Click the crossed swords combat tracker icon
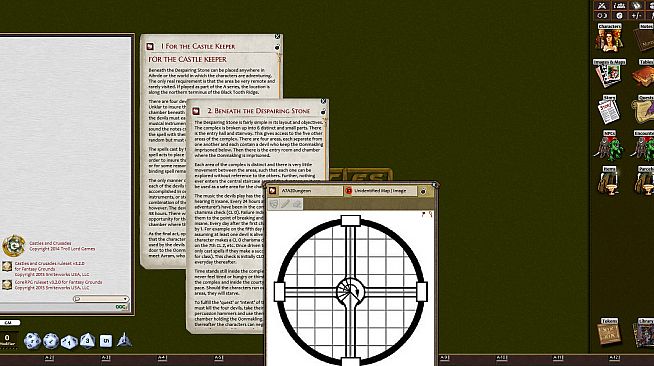The image size is (654, 366). click(x=602, y=5)
